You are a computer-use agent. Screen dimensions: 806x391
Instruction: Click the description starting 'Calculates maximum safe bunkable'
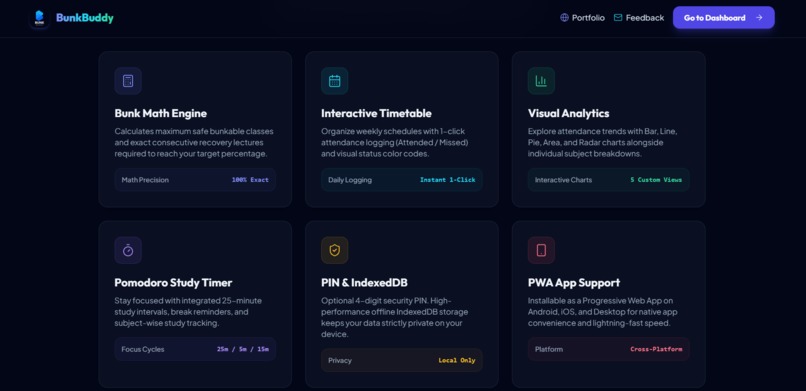tap(194, 142)
